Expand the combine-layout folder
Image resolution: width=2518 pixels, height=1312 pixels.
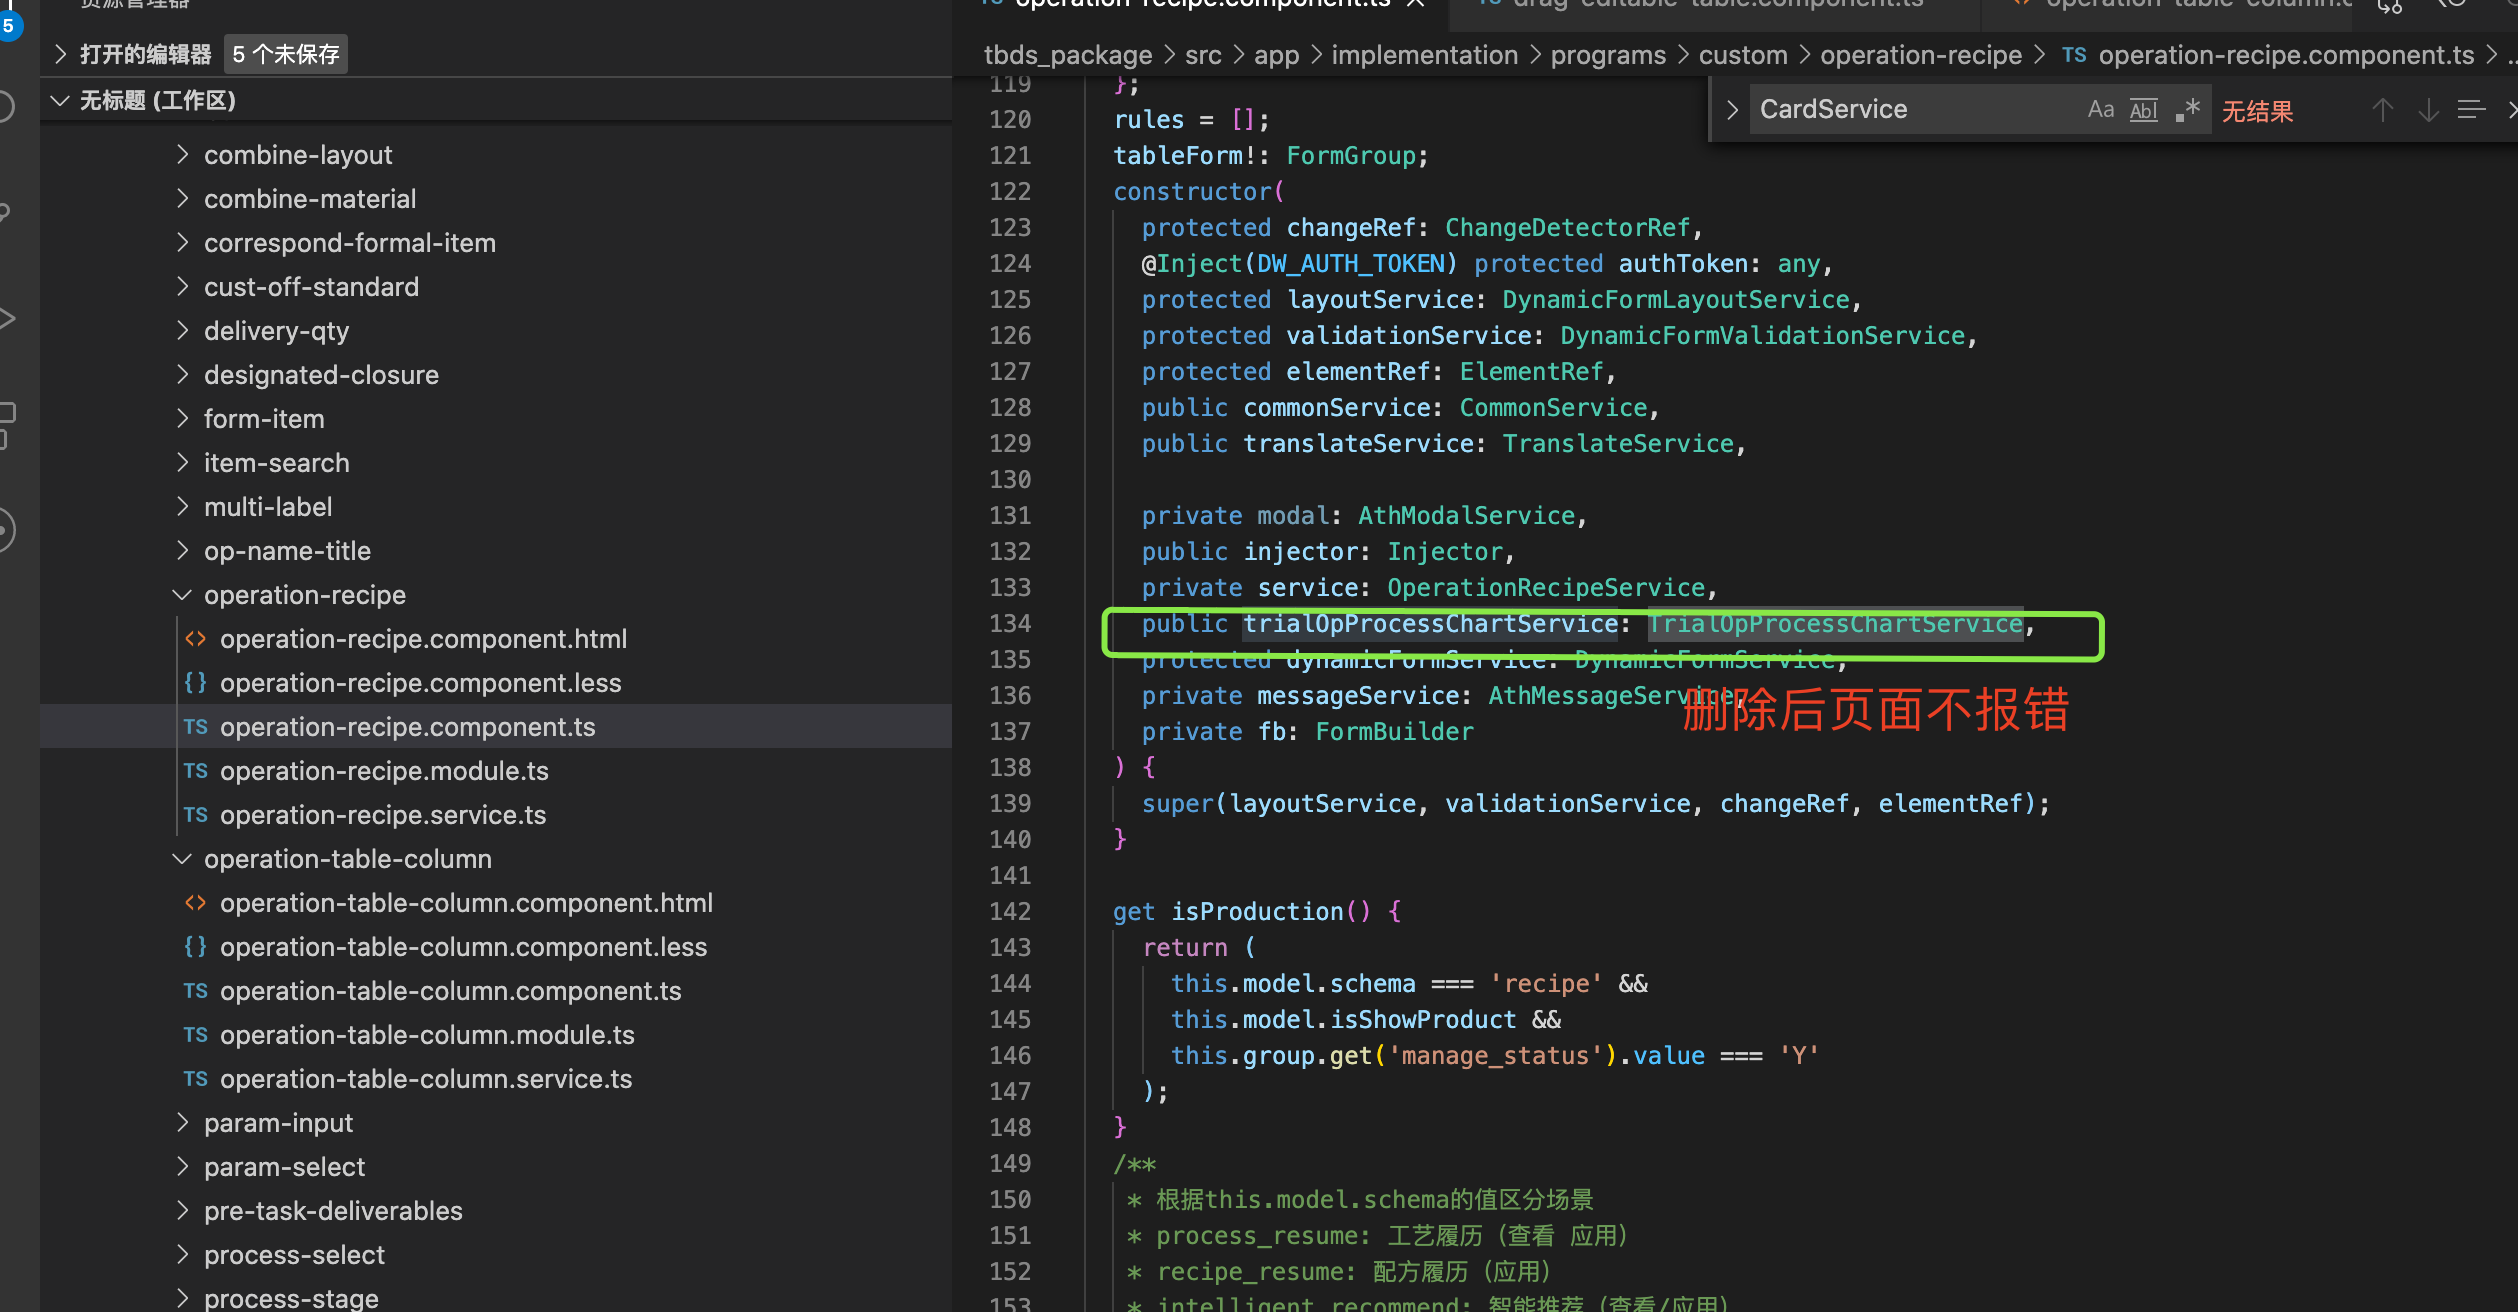click(x=298, y=155)
